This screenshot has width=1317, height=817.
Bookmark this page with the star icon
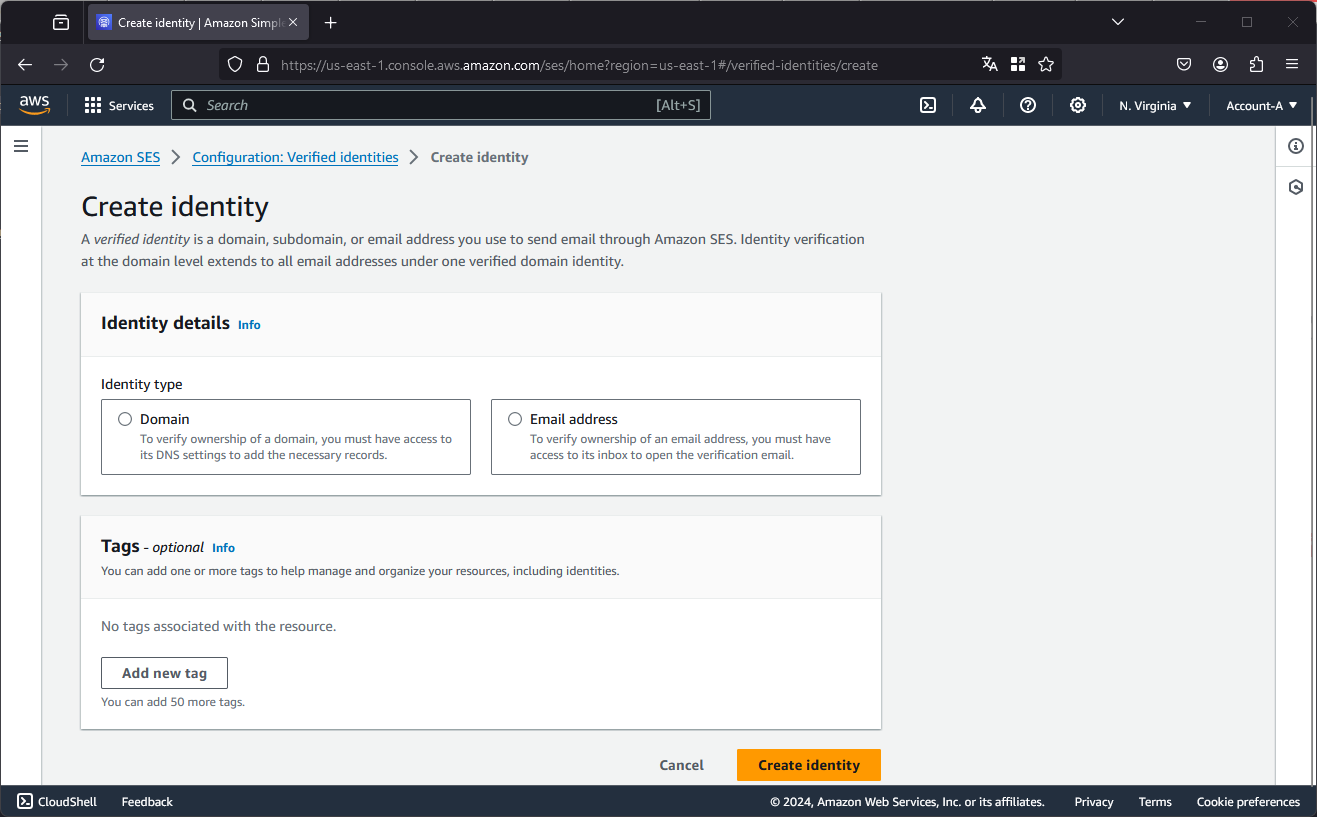pos(1046,64)
